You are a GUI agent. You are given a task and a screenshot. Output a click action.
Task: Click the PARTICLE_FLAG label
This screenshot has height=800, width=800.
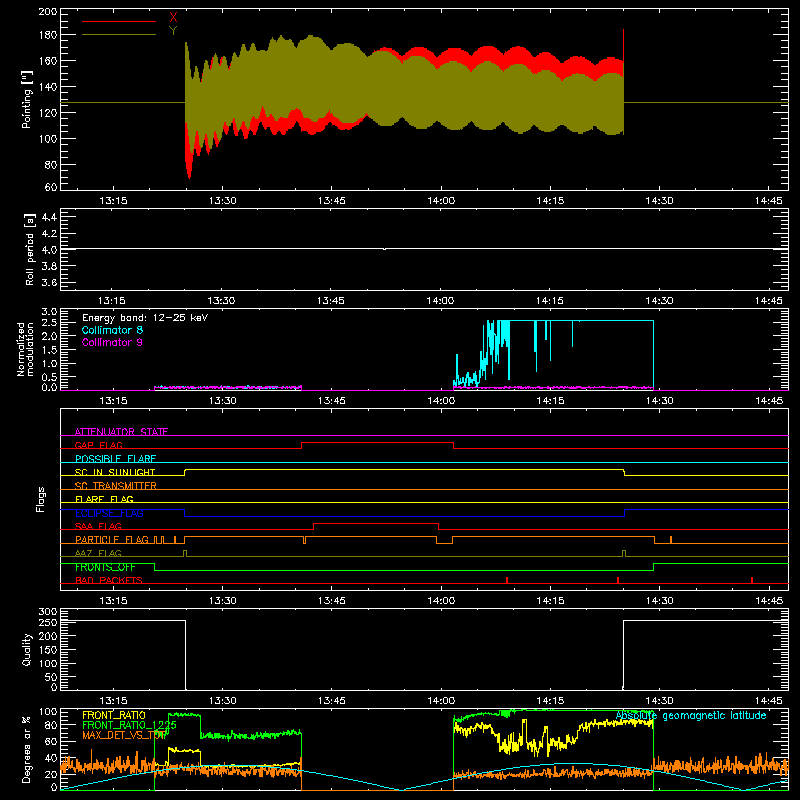pyautogui.click(x=112, y=539)
